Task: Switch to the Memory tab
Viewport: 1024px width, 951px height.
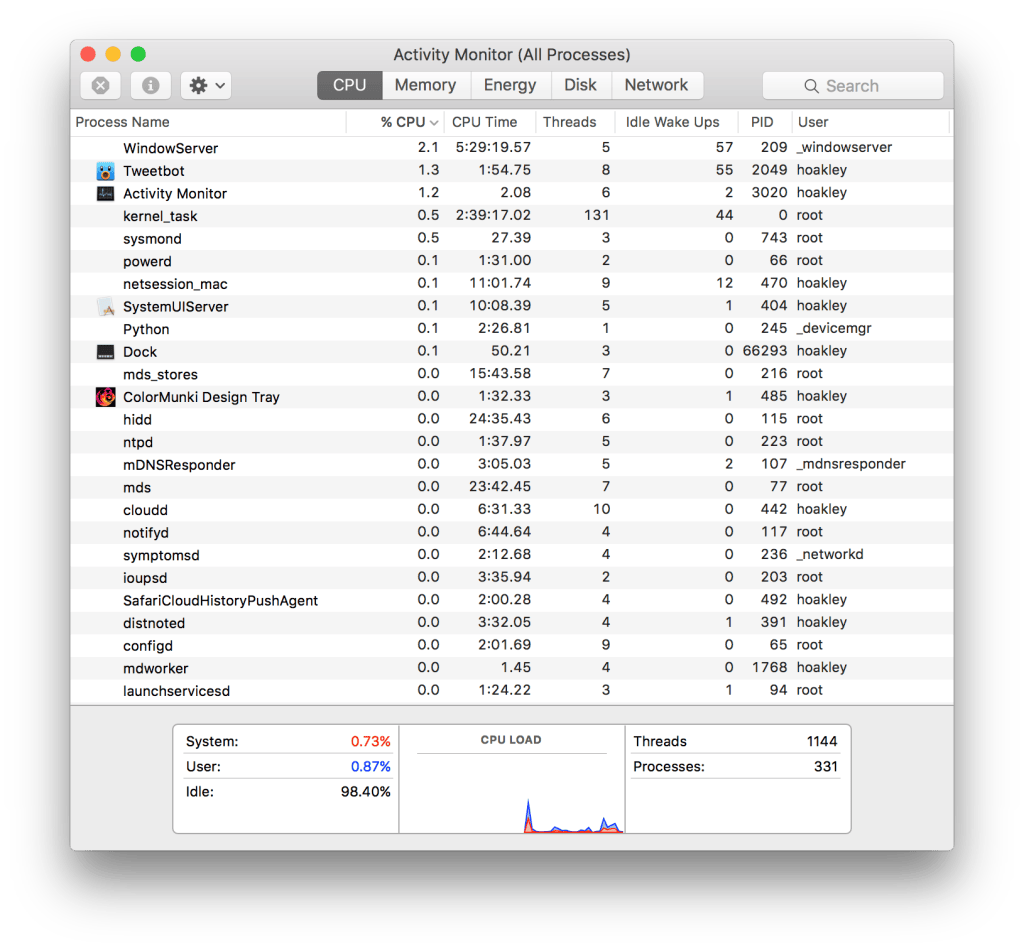Action: (425, 86)
